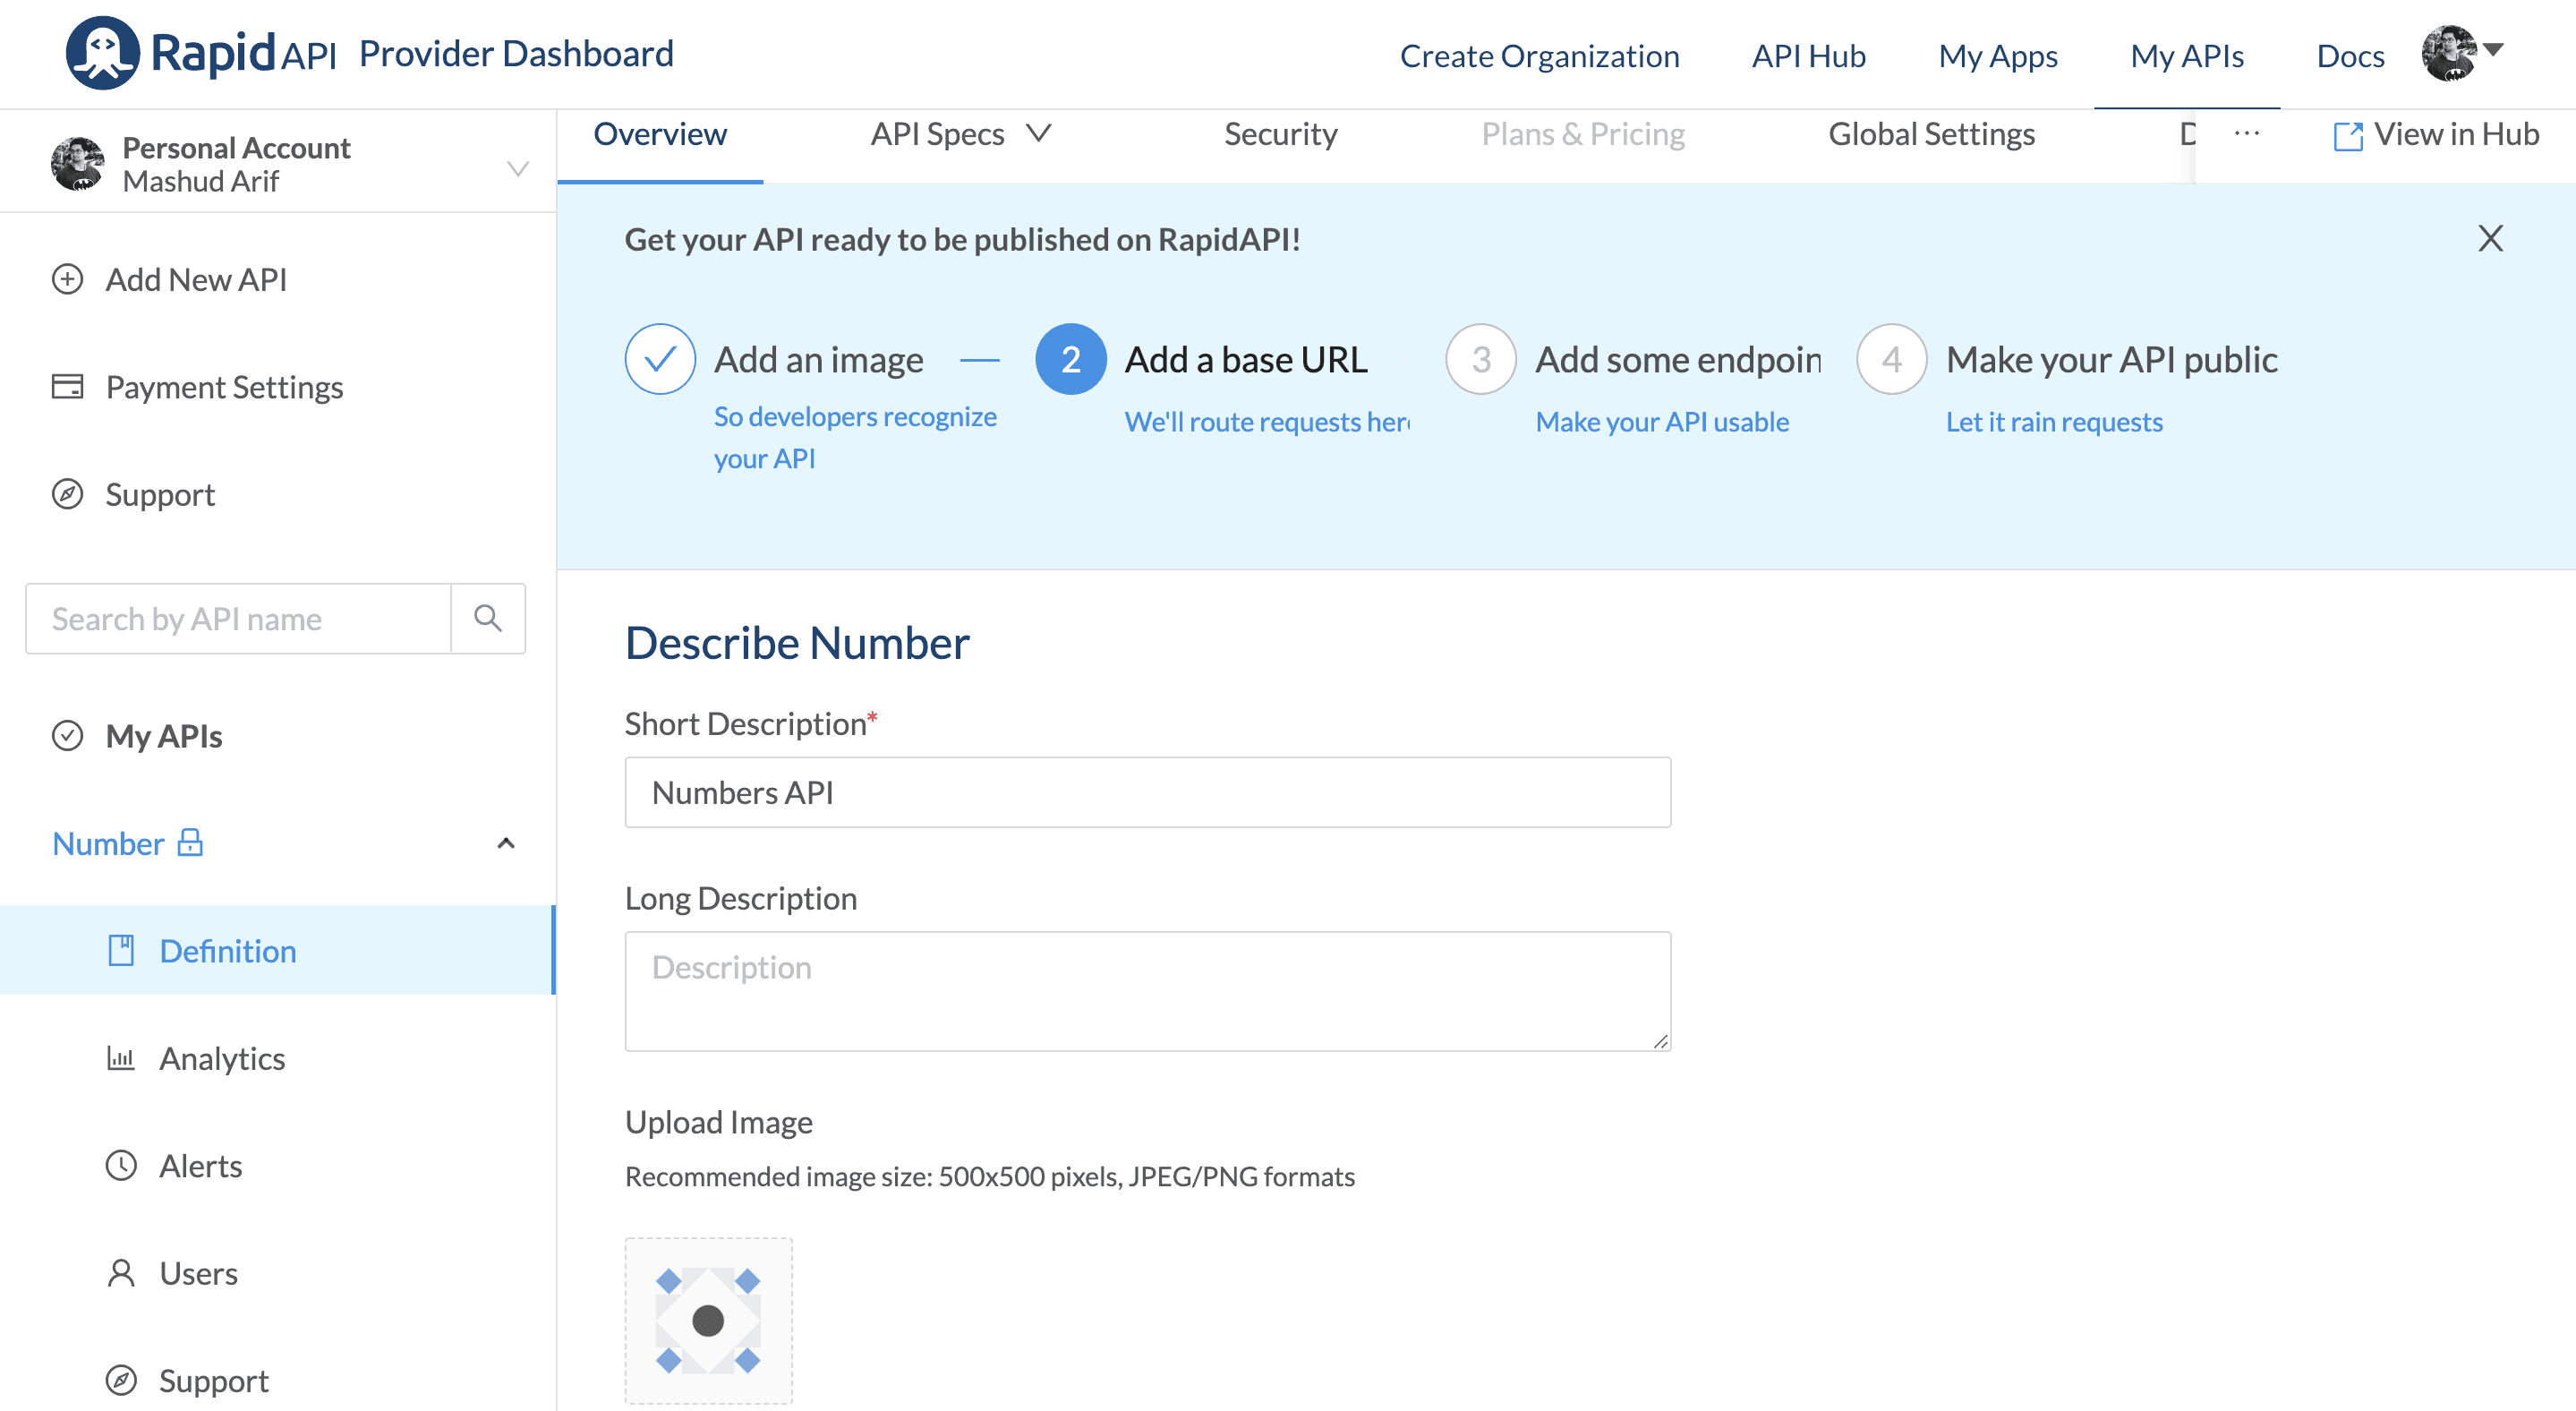Open Analytics in the sidebar
Image resolution: width=2576 pixels, height=1411 pixels.
222,1058
